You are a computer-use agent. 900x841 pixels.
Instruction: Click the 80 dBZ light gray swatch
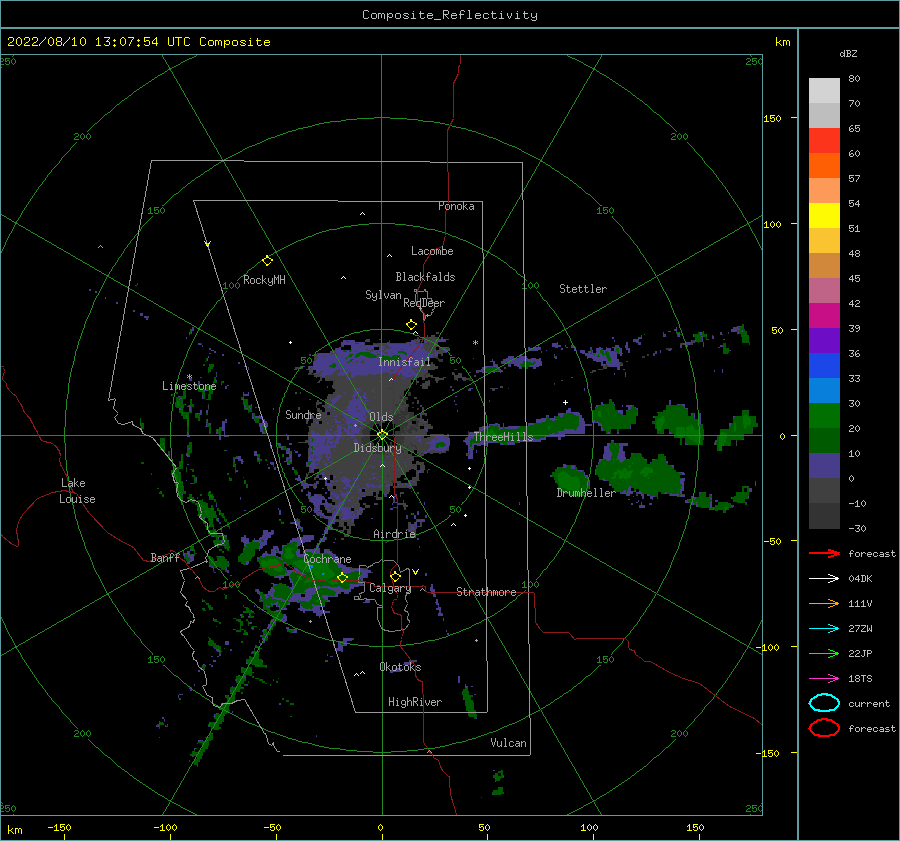click(x=824, y=90)
